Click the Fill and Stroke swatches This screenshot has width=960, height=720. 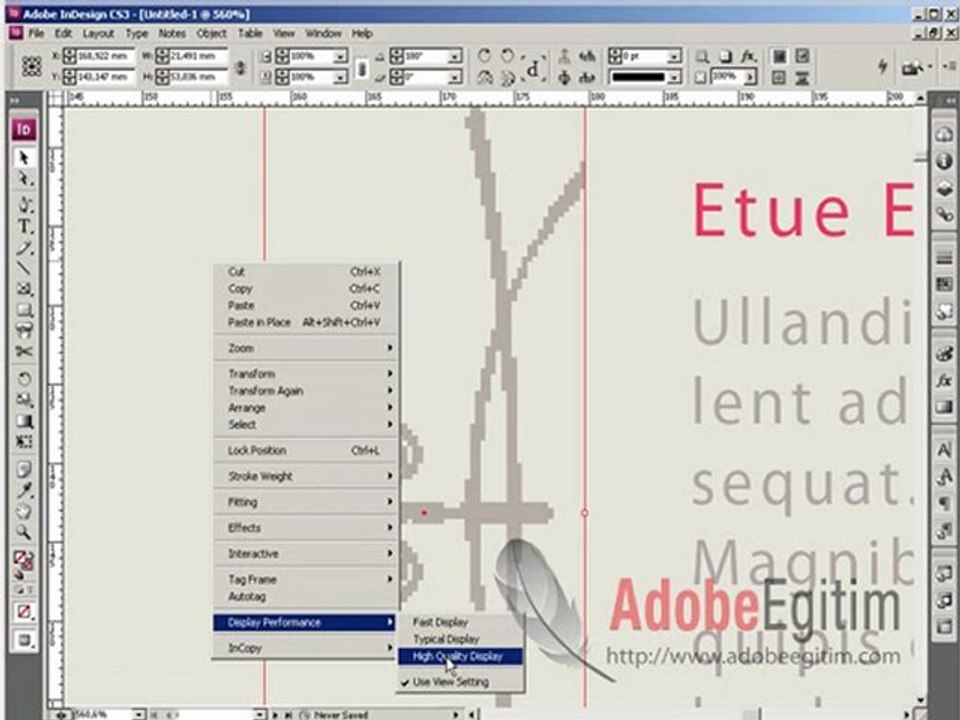[24, 562]
